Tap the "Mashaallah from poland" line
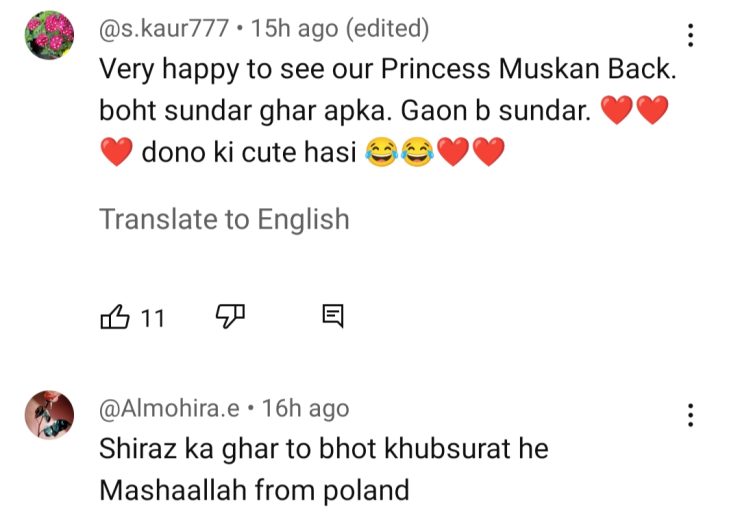Image resolution: width=740 pixels, height=523 pixels. 254,491
